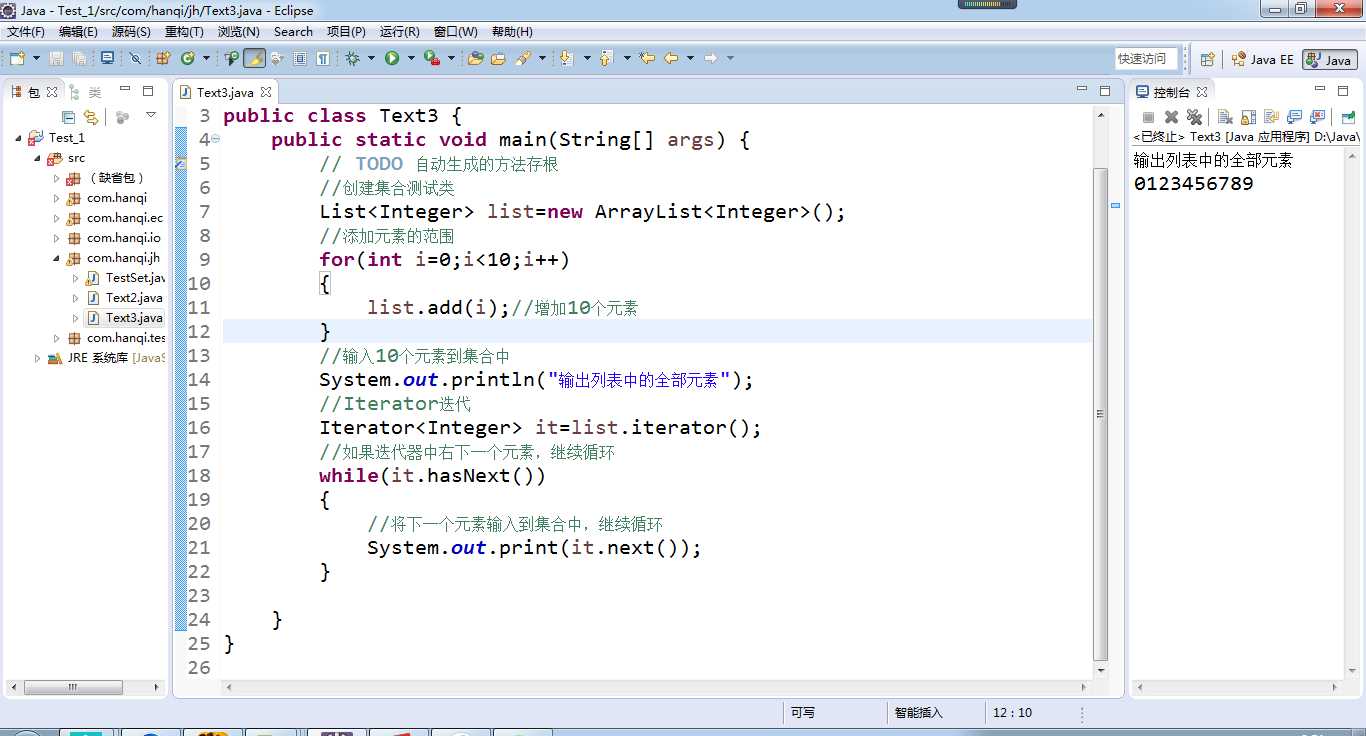Open the New wizard dropdown arrow

[x=35, y=59]
